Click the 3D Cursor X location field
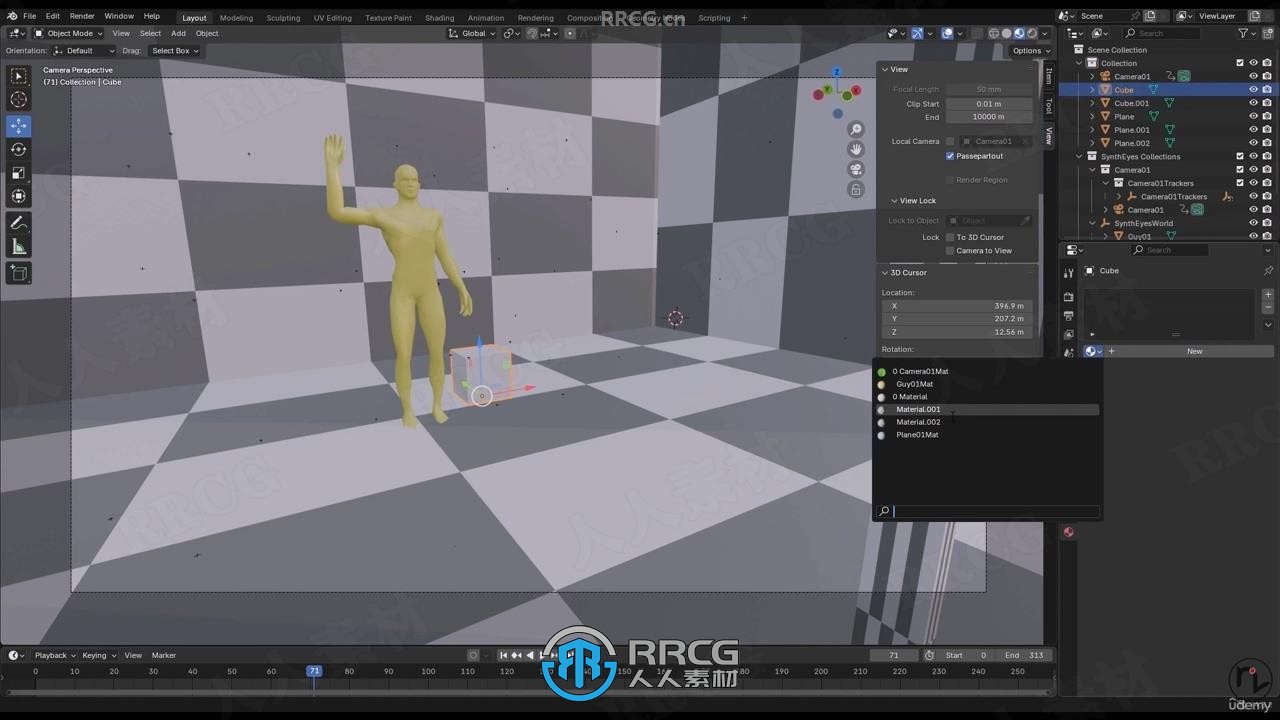 pos(957,305)
